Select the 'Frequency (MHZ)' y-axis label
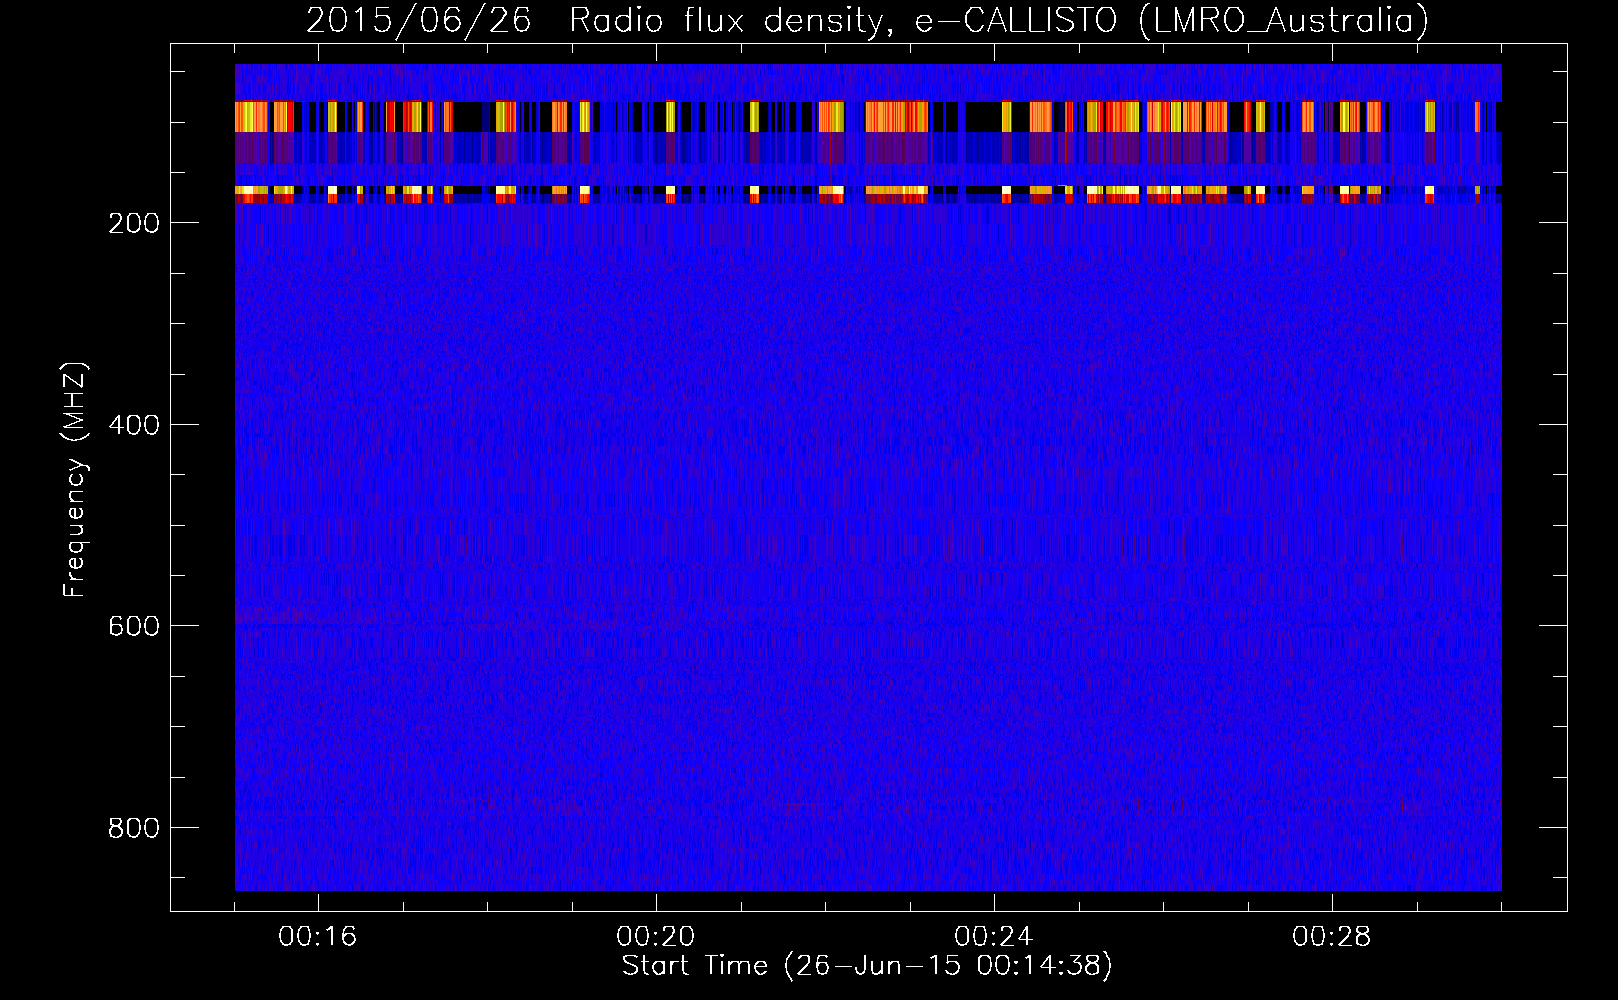 (x=75, y=479)
